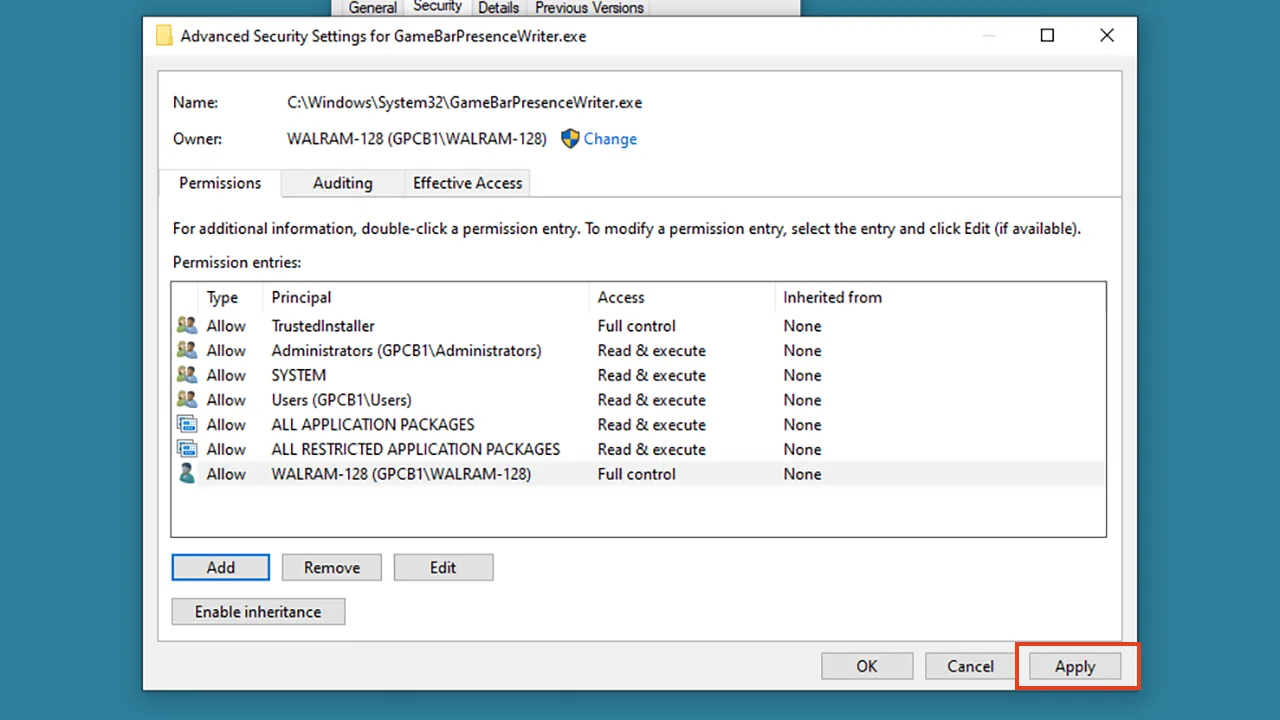Select the Details tab in the Properties window
This screenshot has width=1280, height=720.
coord(498,8)
